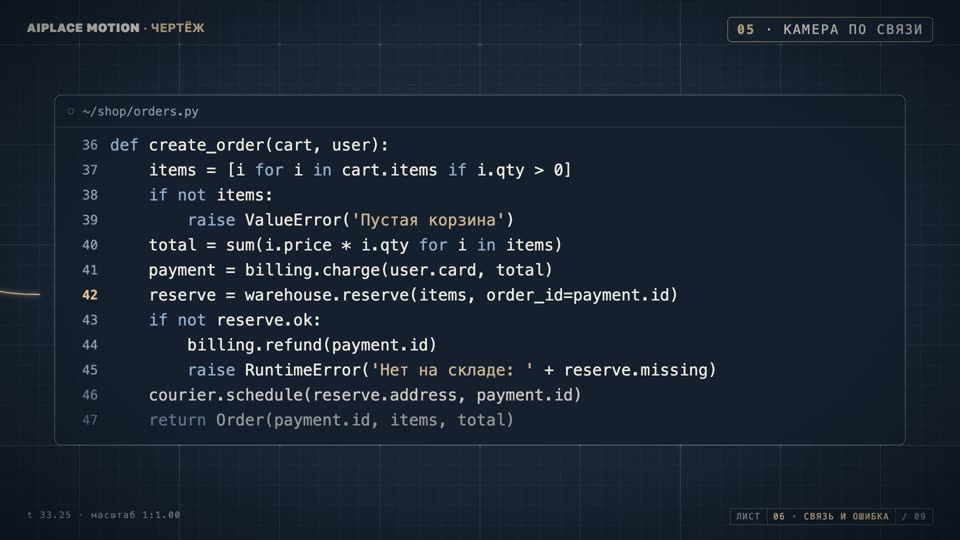Click the small circle icon before ~/shop/orders.py

70,111
